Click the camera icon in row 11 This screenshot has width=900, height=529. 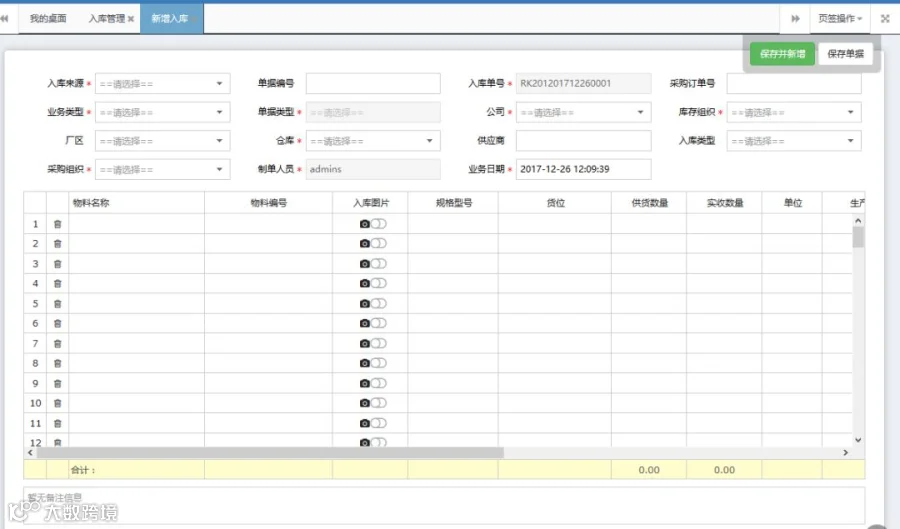point(364,423)
